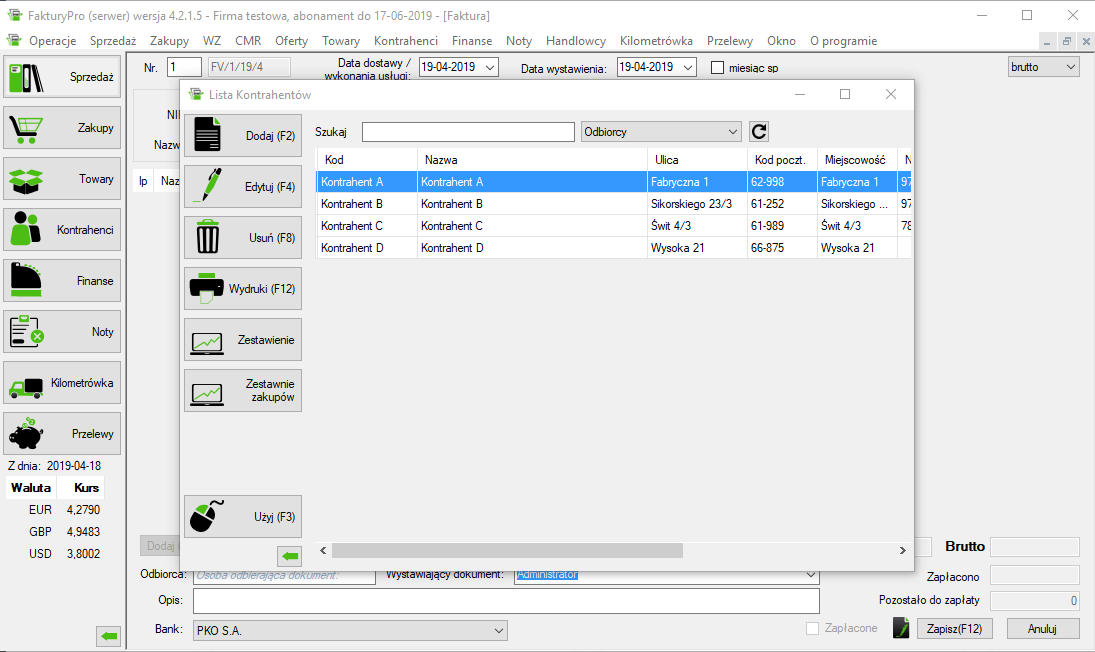Click the Szukaj search input field

[468, 132]
